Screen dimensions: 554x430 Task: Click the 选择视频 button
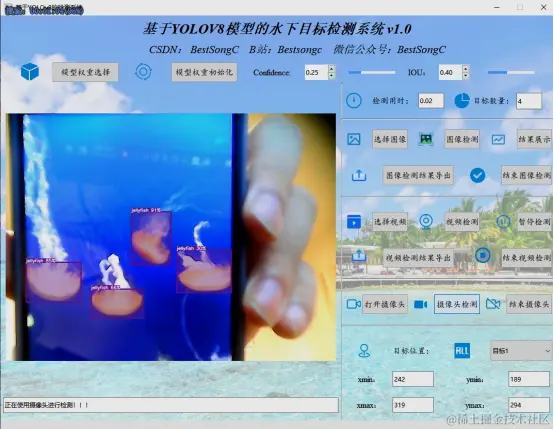(x=390, y=222)
